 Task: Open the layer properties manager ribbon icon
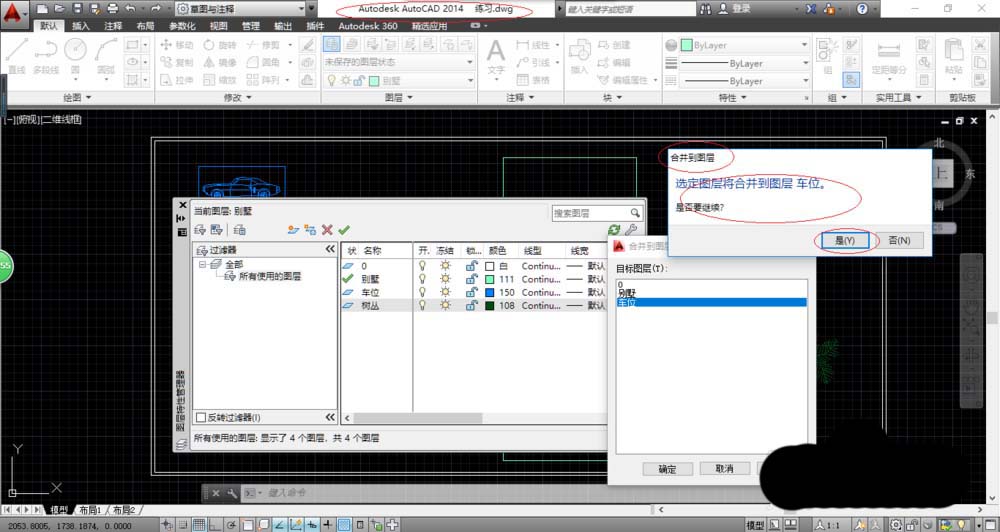(x=332, y=44)
